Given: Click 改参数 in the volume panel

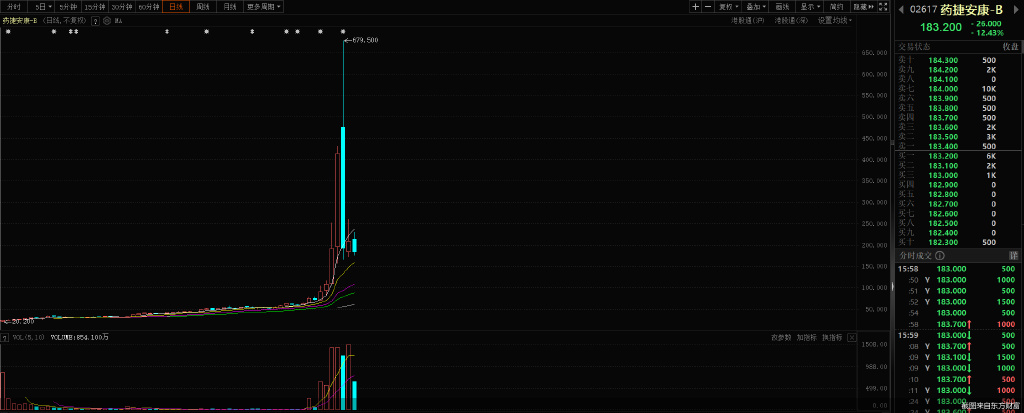Looking at the screenshot, I should click(781, 338).
